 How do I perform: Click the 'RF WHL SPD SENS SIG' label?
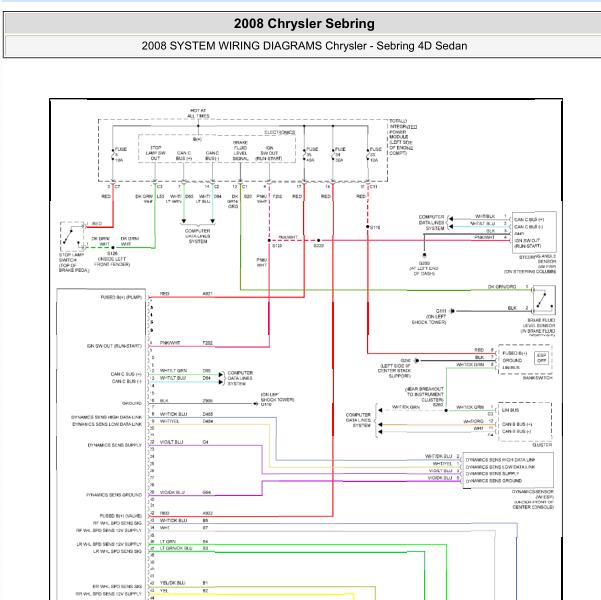click(x=117, y=523)
